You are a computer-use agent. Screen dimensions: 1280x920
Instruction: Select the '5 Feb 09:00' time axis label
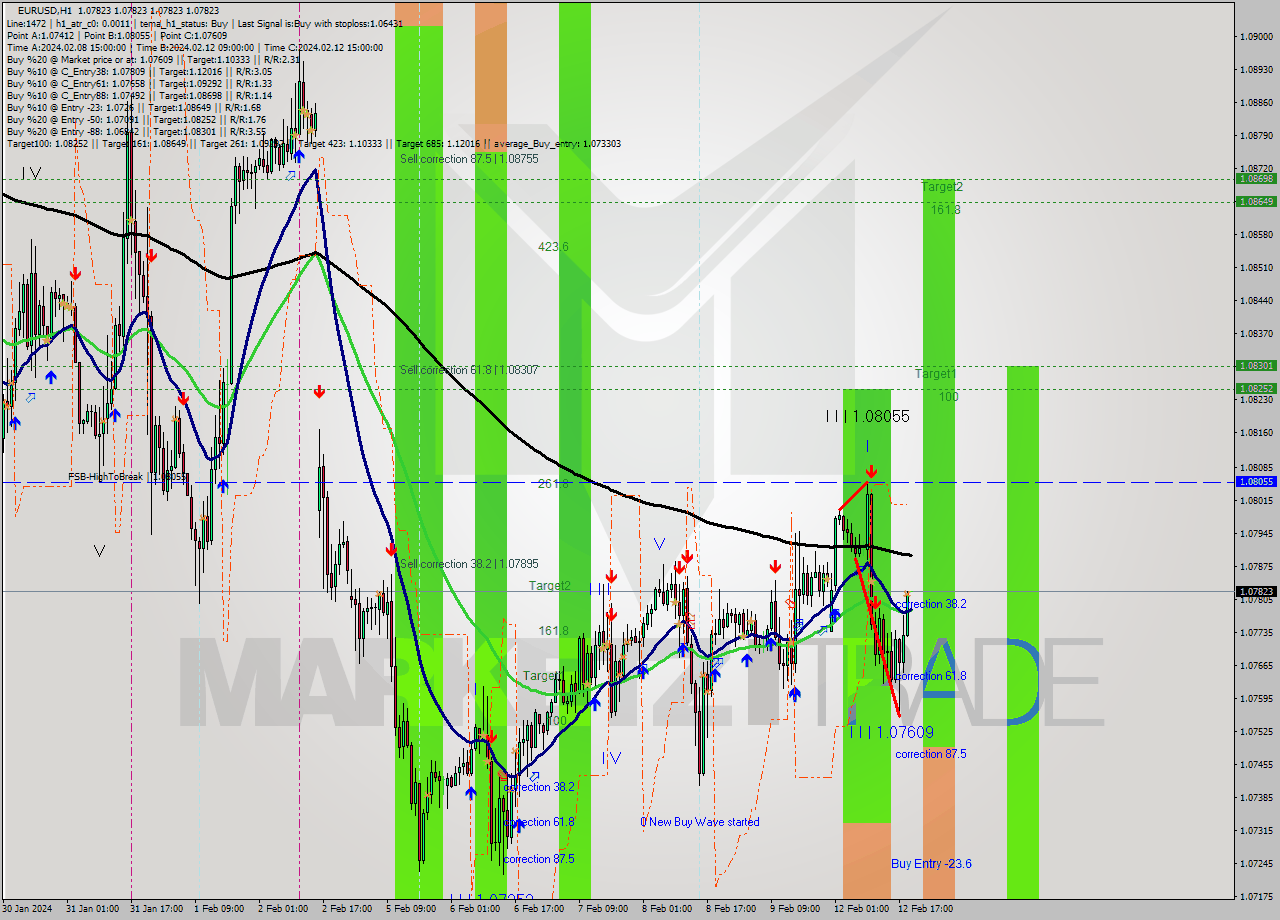(411, 909)
